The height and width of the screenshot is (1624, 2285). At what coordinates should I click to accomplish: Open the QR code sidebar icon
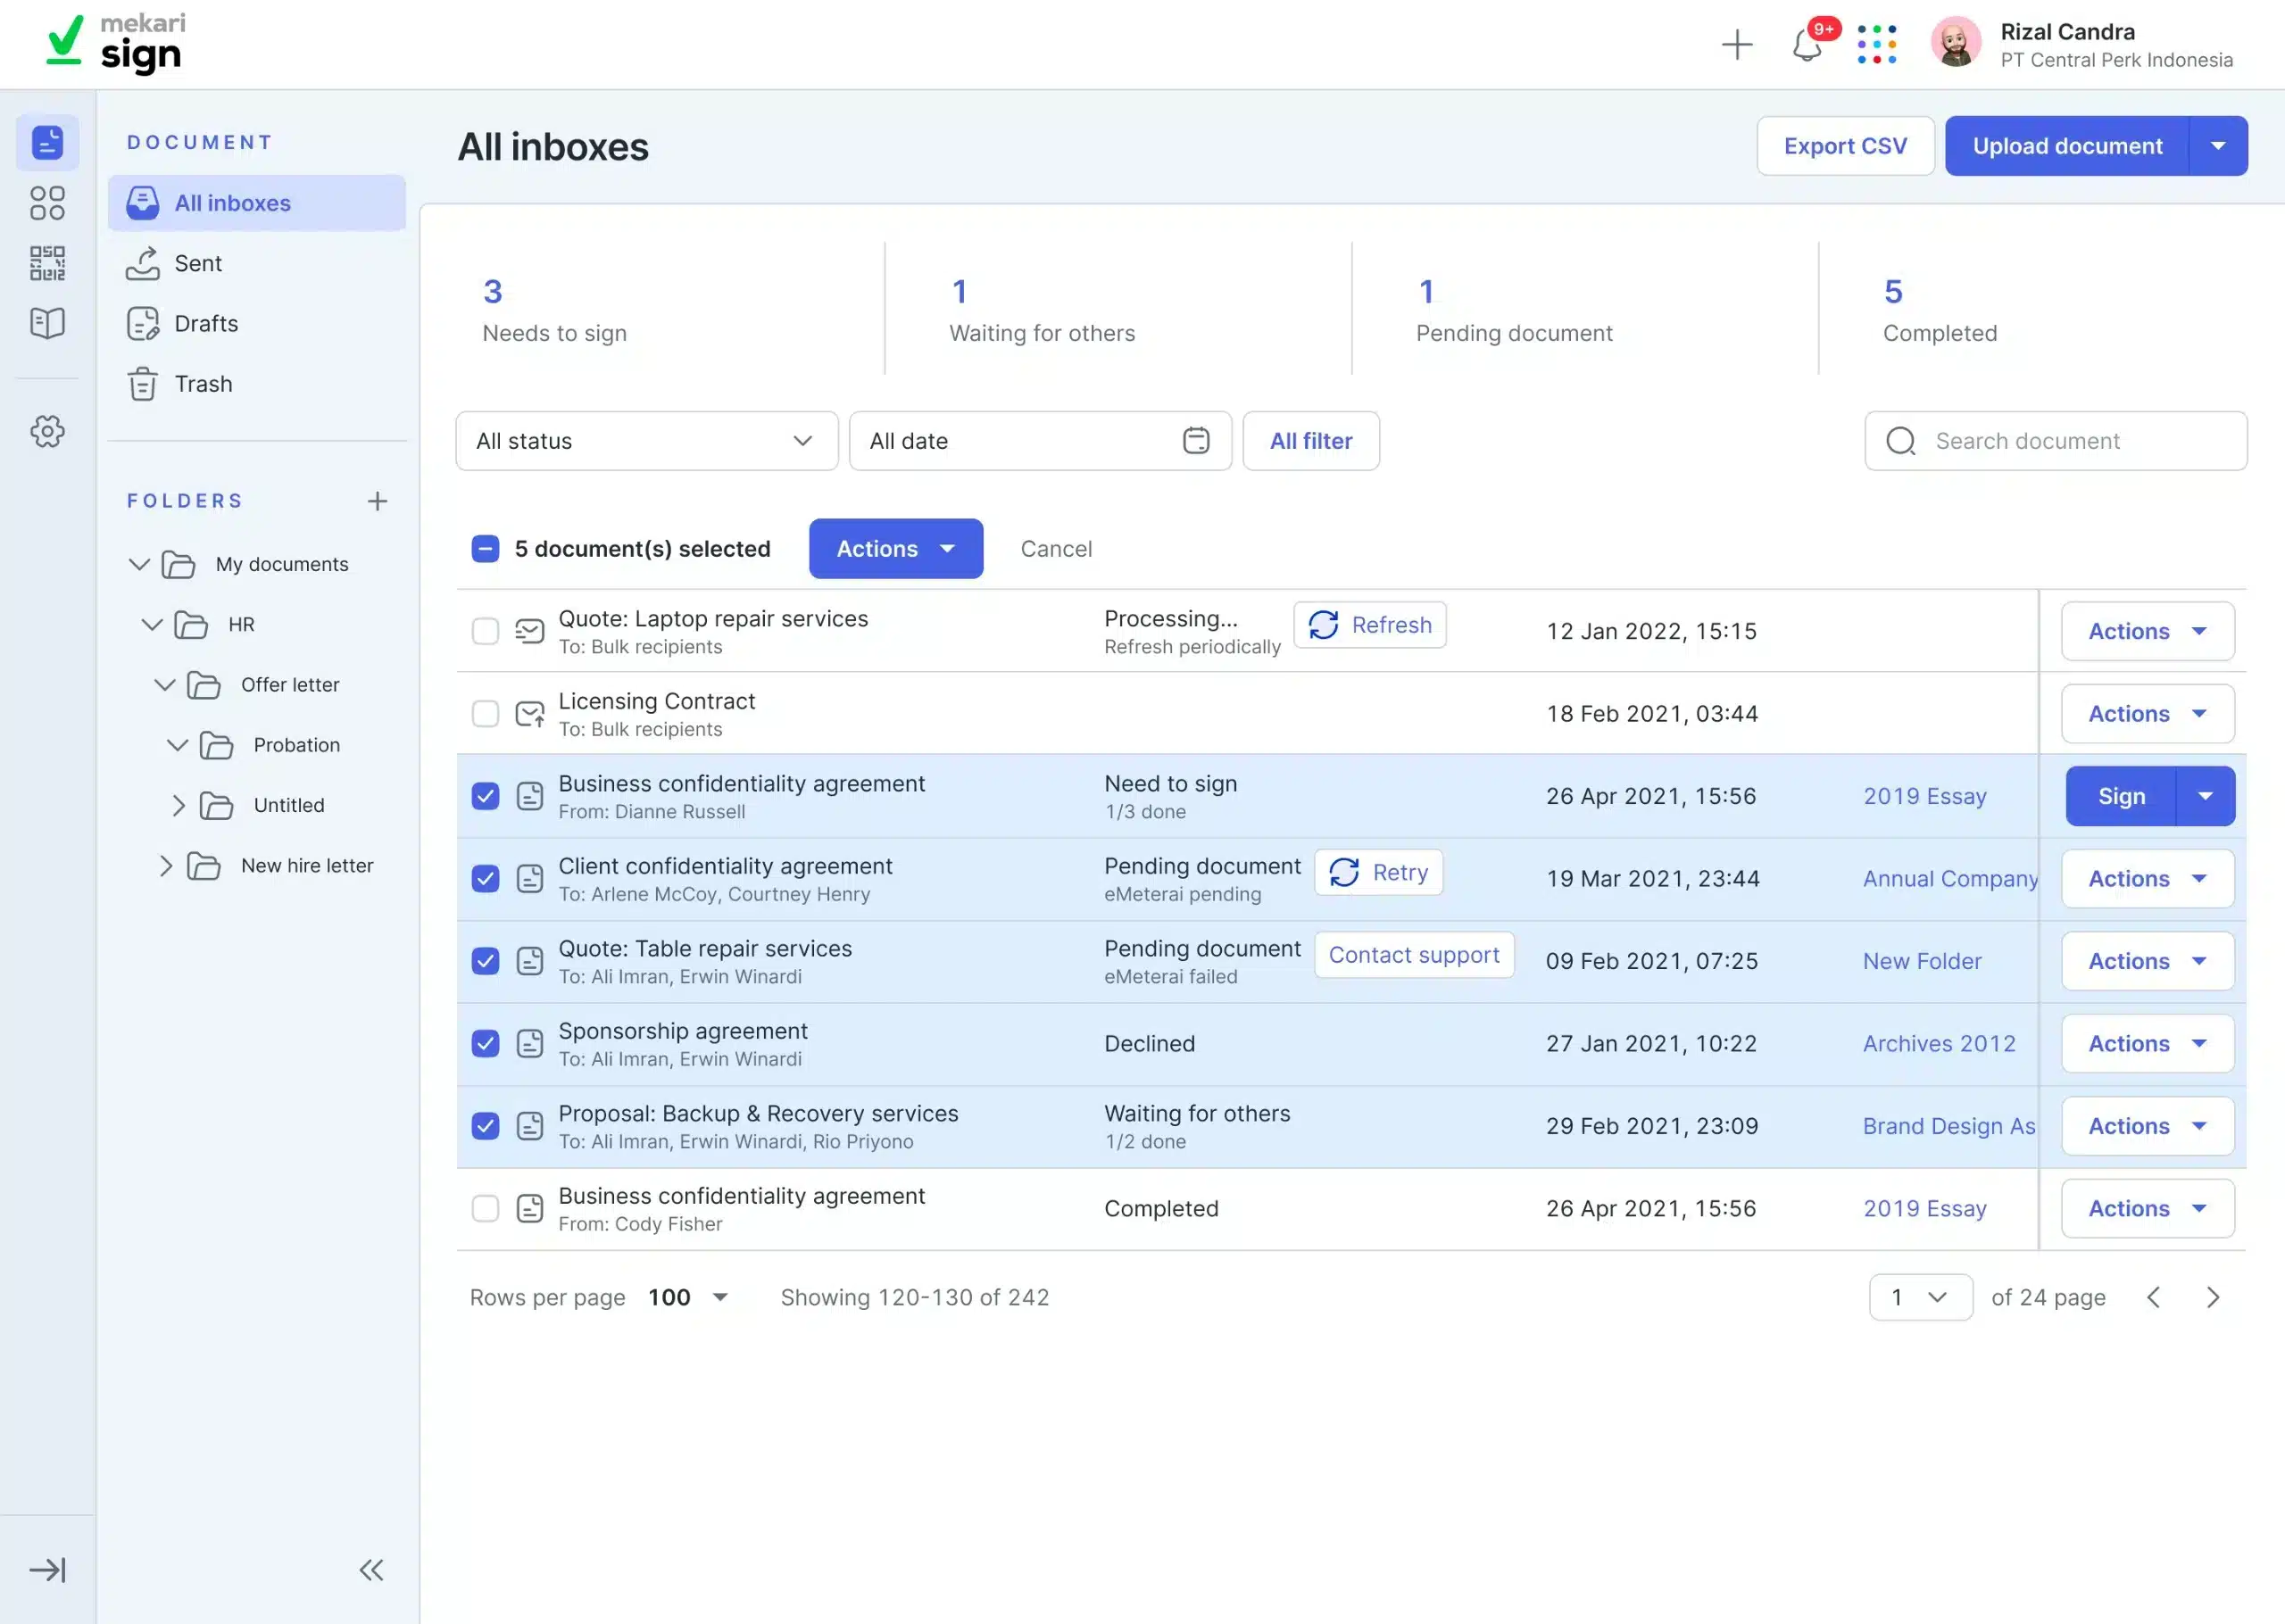pos(47,263)
